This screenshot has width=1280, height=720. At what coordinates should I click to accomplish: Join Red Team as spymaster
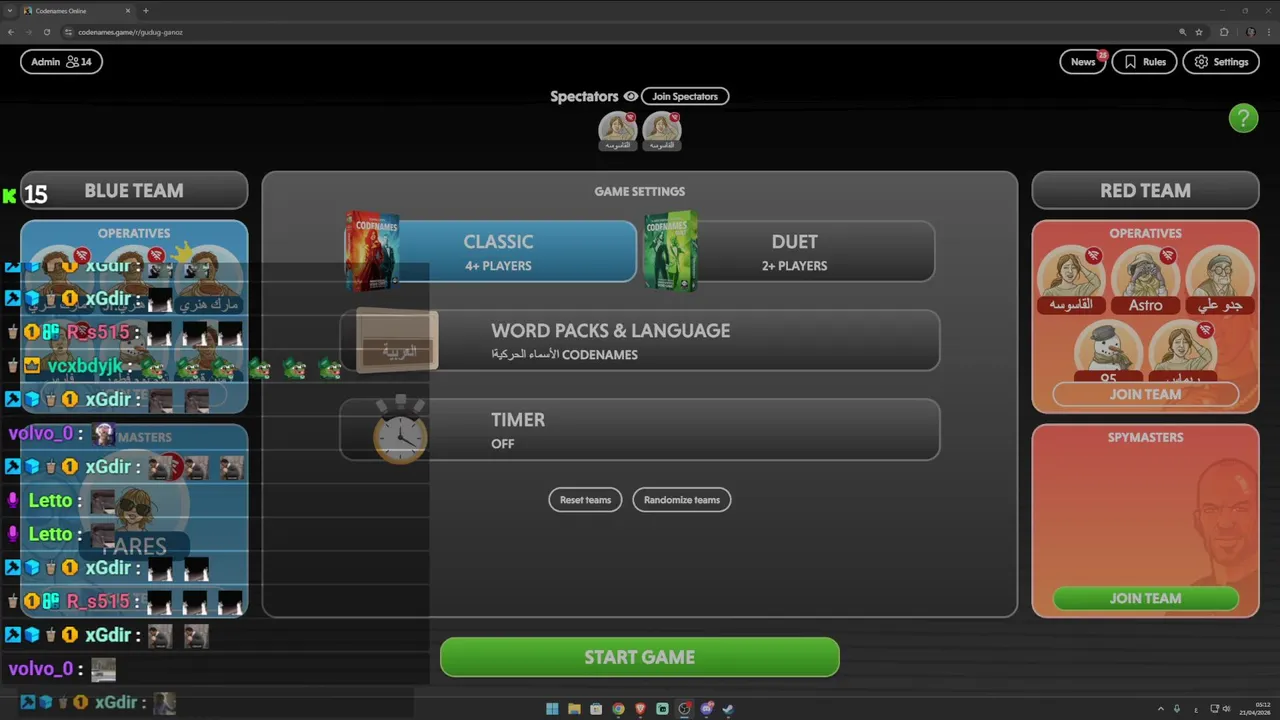[x=1145, y=598]
